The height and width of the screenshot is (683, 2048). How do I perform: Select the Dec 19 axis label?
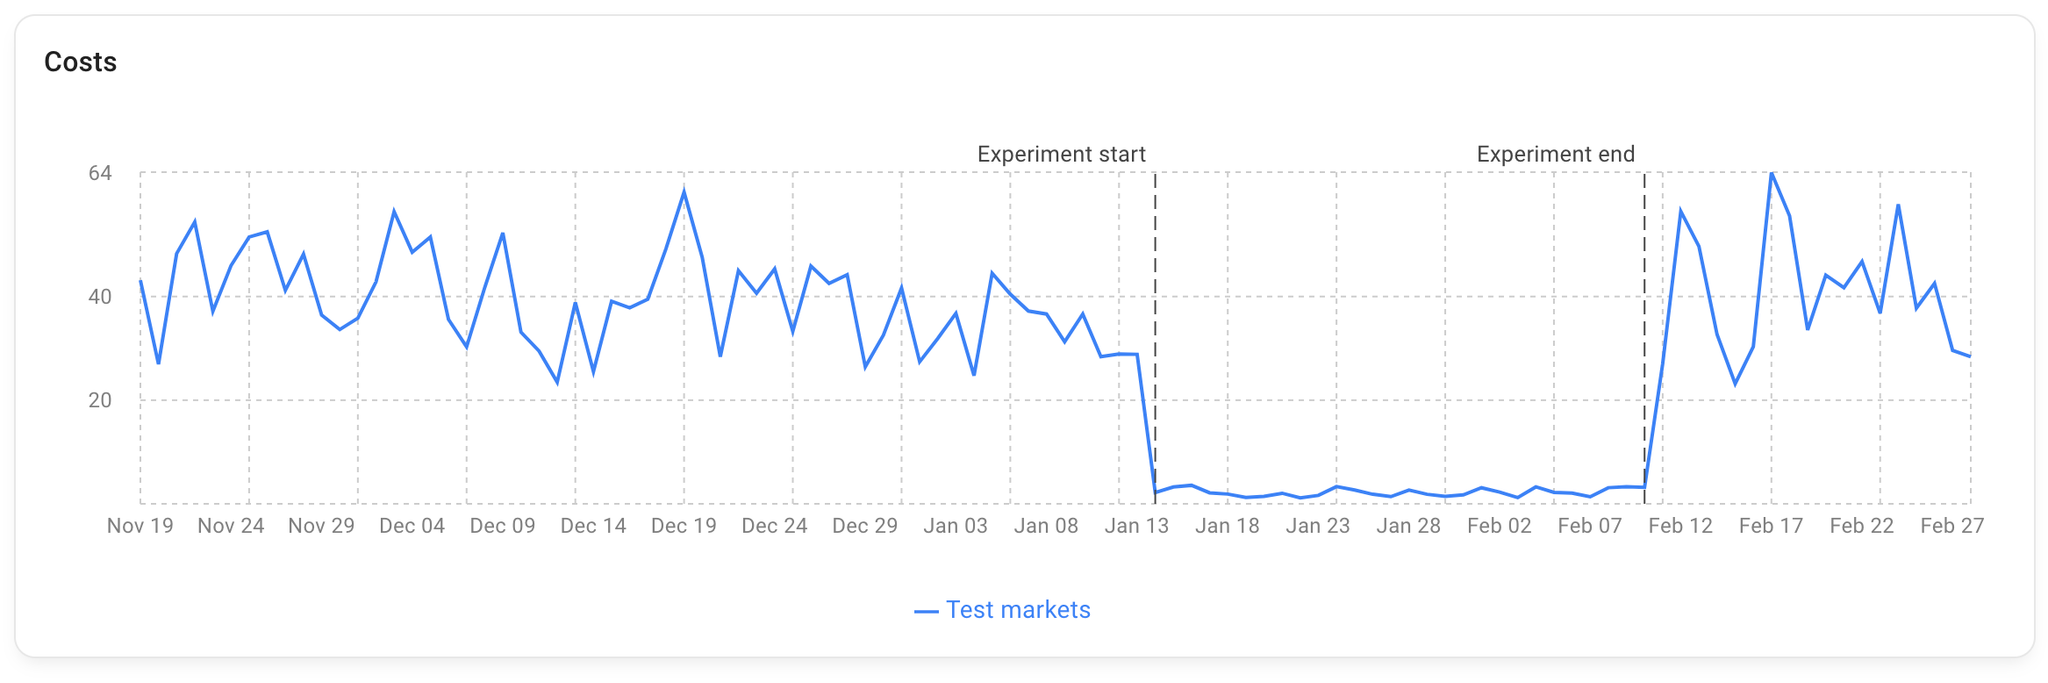[x=684, y=526]
